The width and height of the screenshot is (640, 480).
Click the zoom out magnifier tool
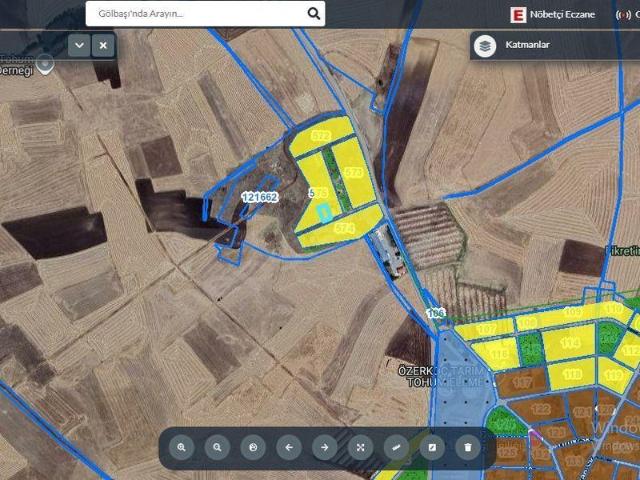217,447
